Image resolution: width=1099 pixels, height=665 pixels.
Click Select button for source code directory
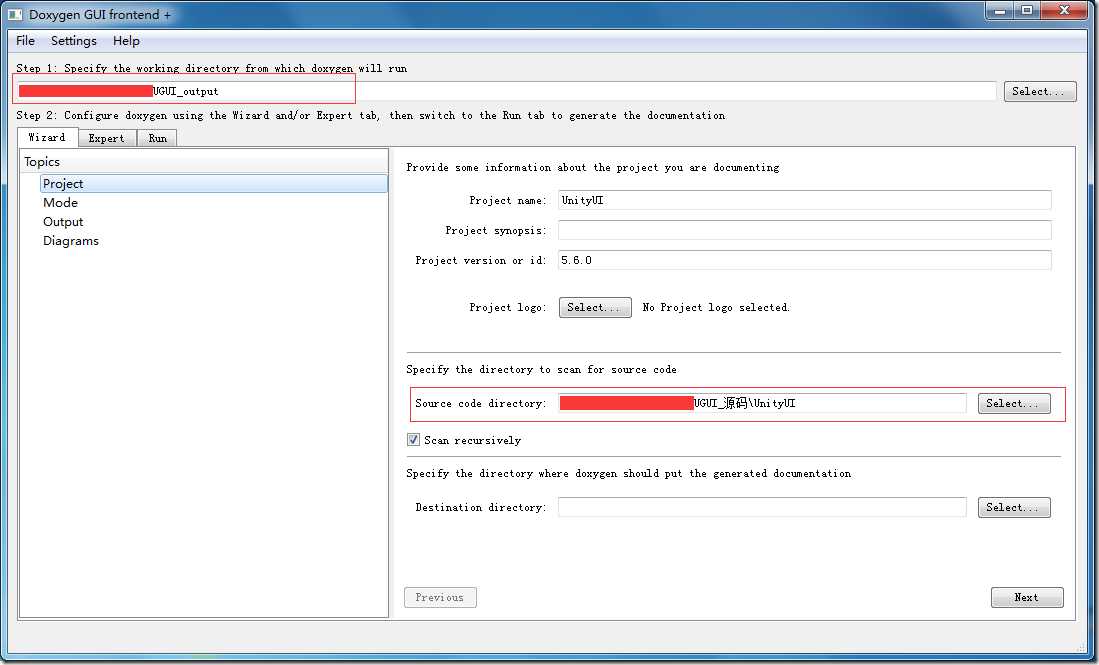coord(1013,403)
